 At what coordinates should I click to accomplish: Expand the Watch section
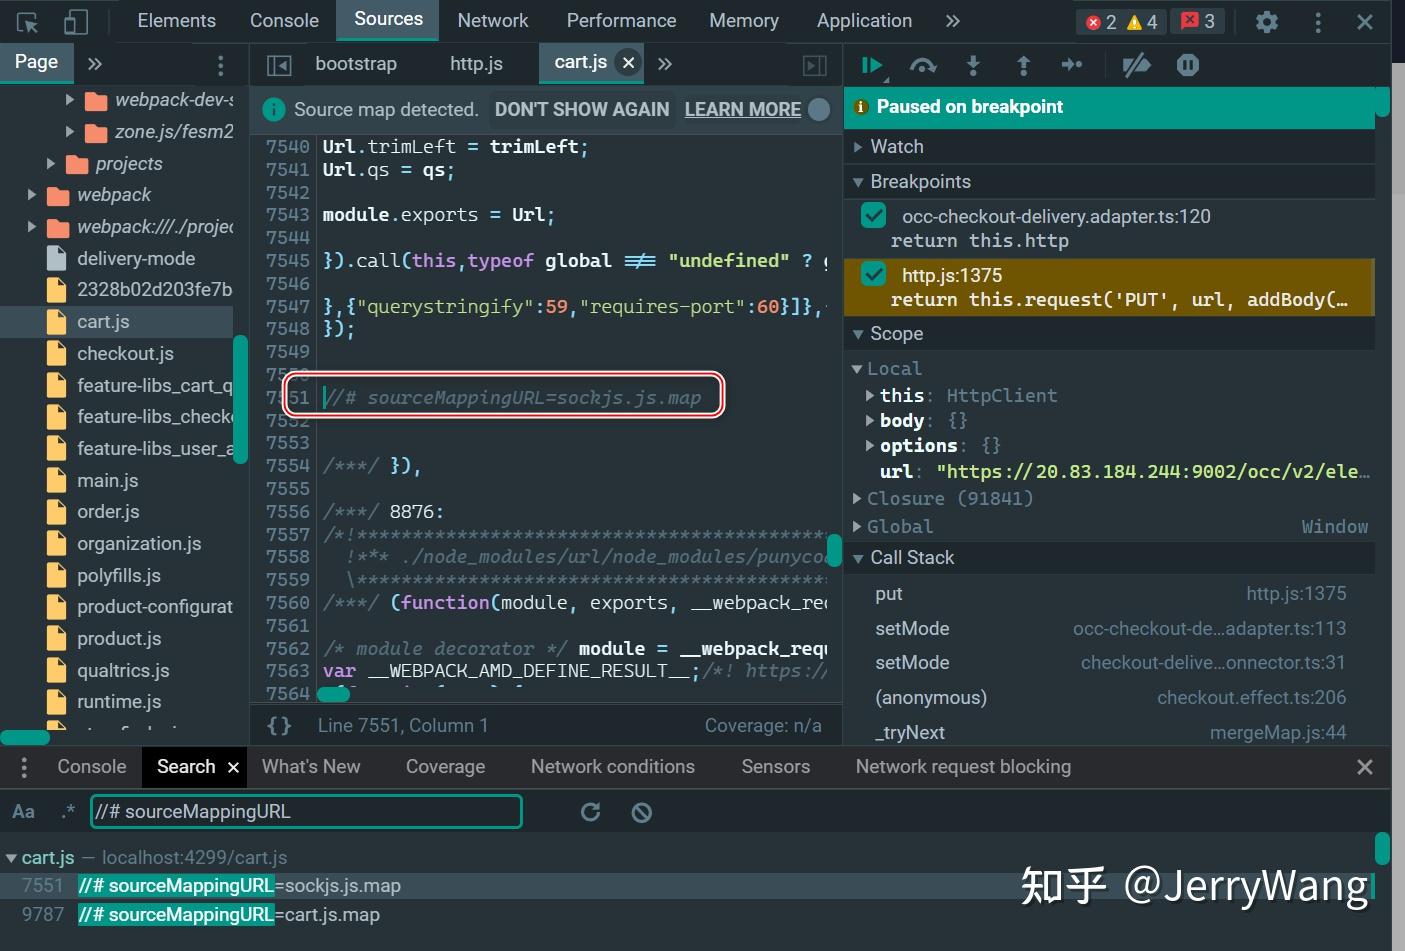click(858, 147)
